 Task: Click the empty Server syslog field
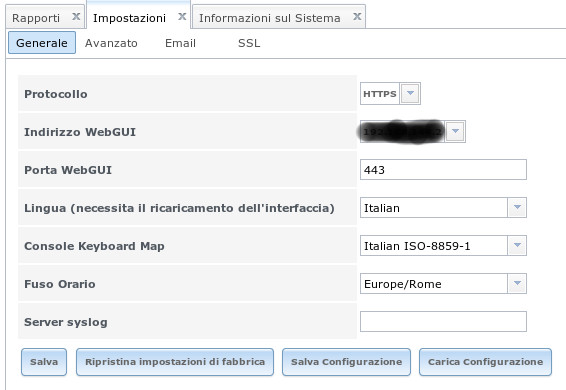coord(443,321)
